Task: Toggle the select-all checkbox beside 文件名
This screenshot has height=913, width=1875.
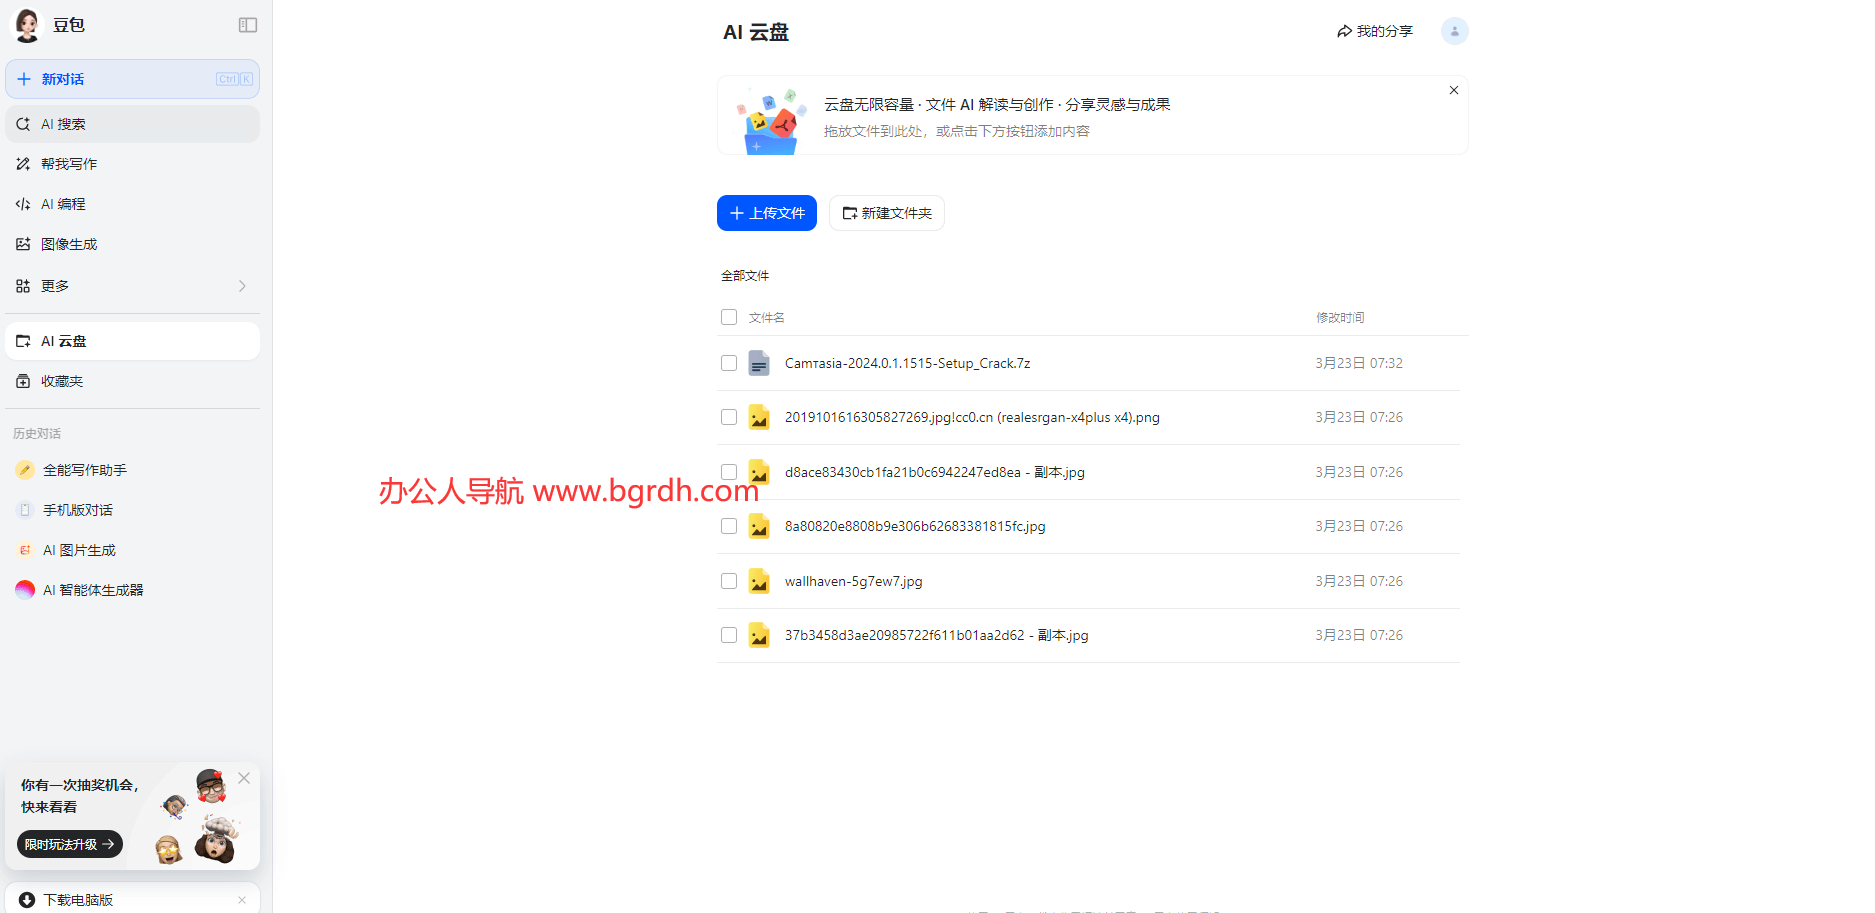Action: pyautogui.click(x=729, y=317)
